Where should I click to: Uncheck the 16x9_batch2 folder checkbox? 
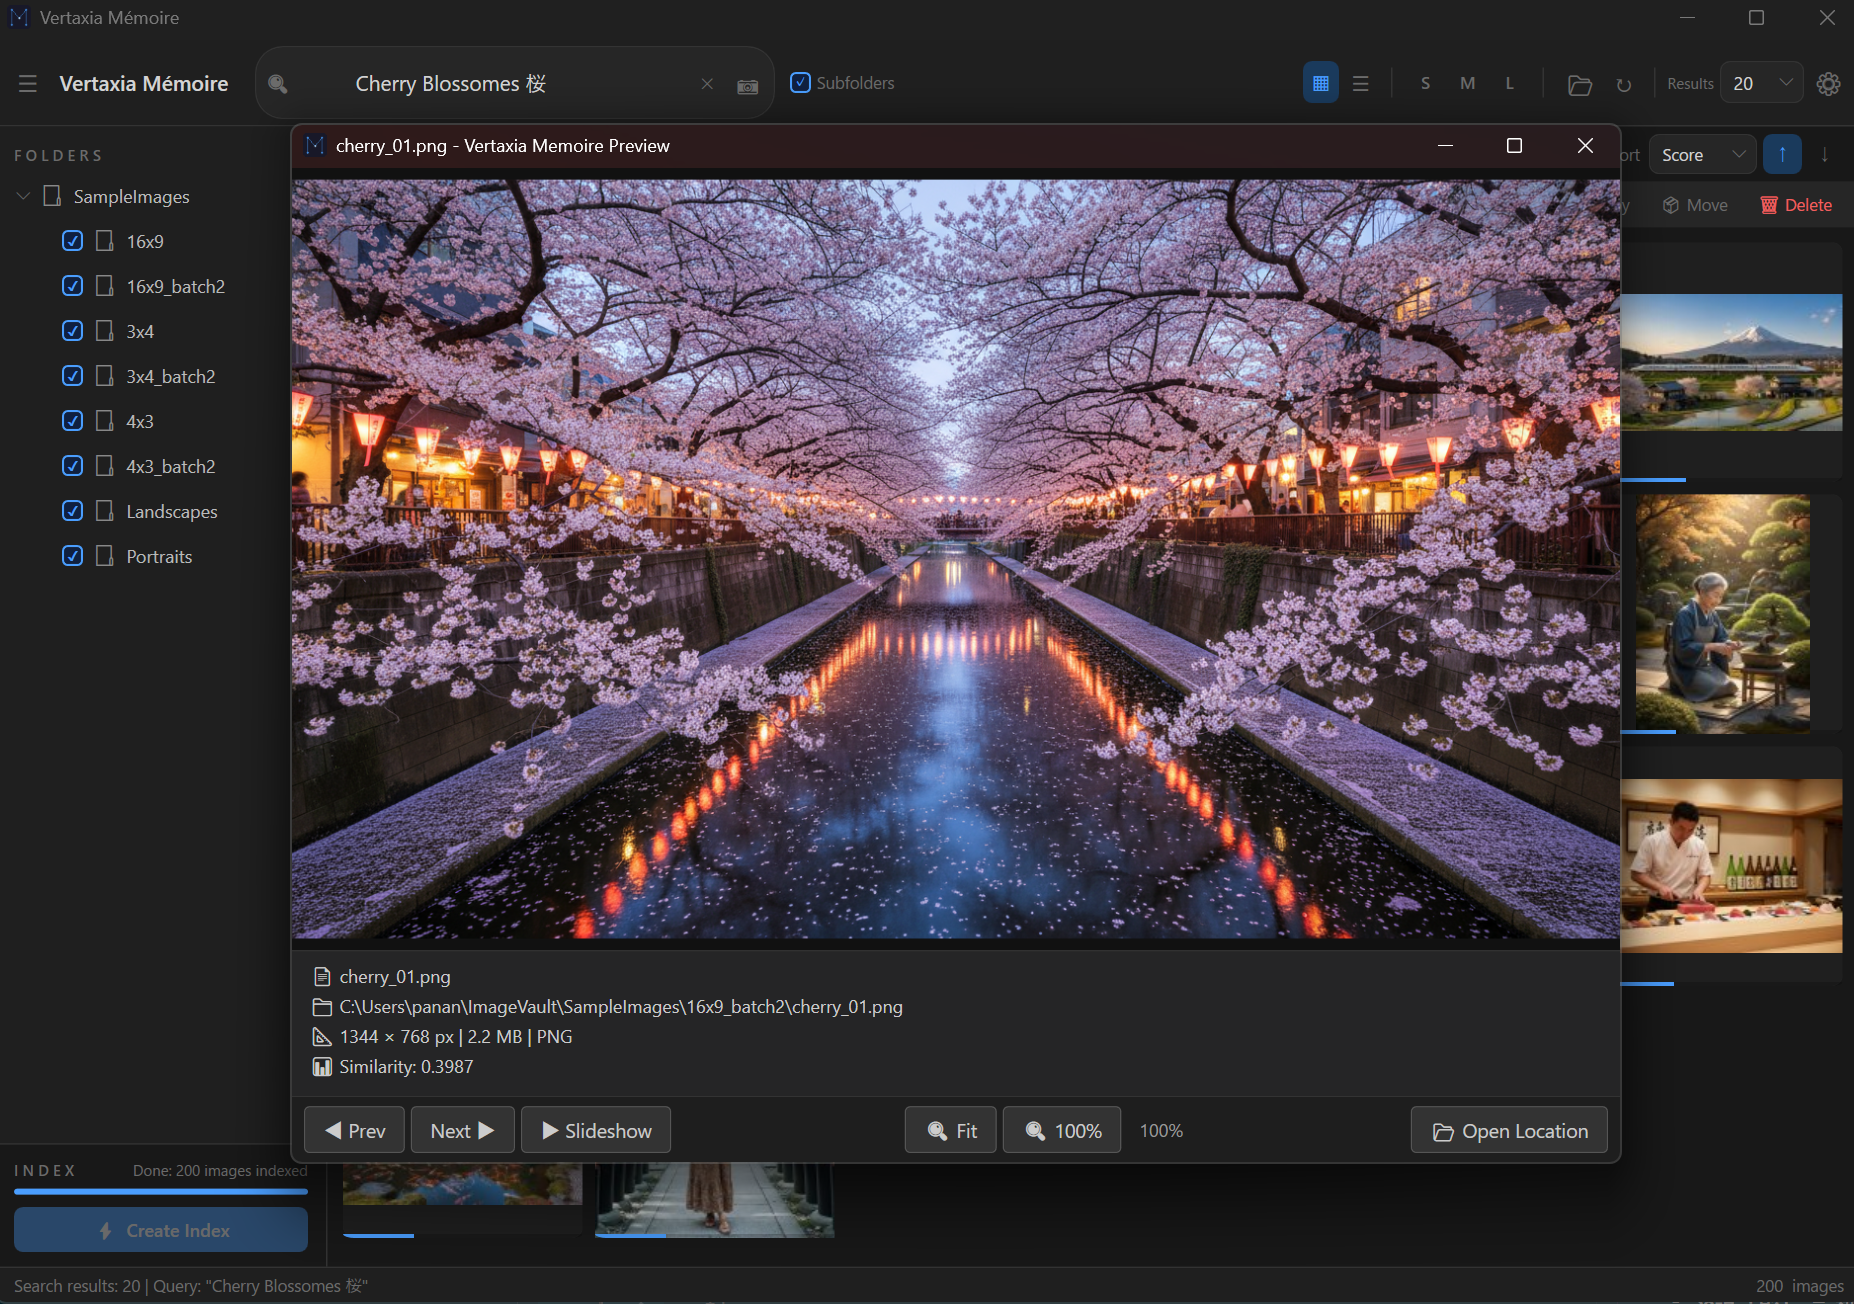[x=72, y=286]
